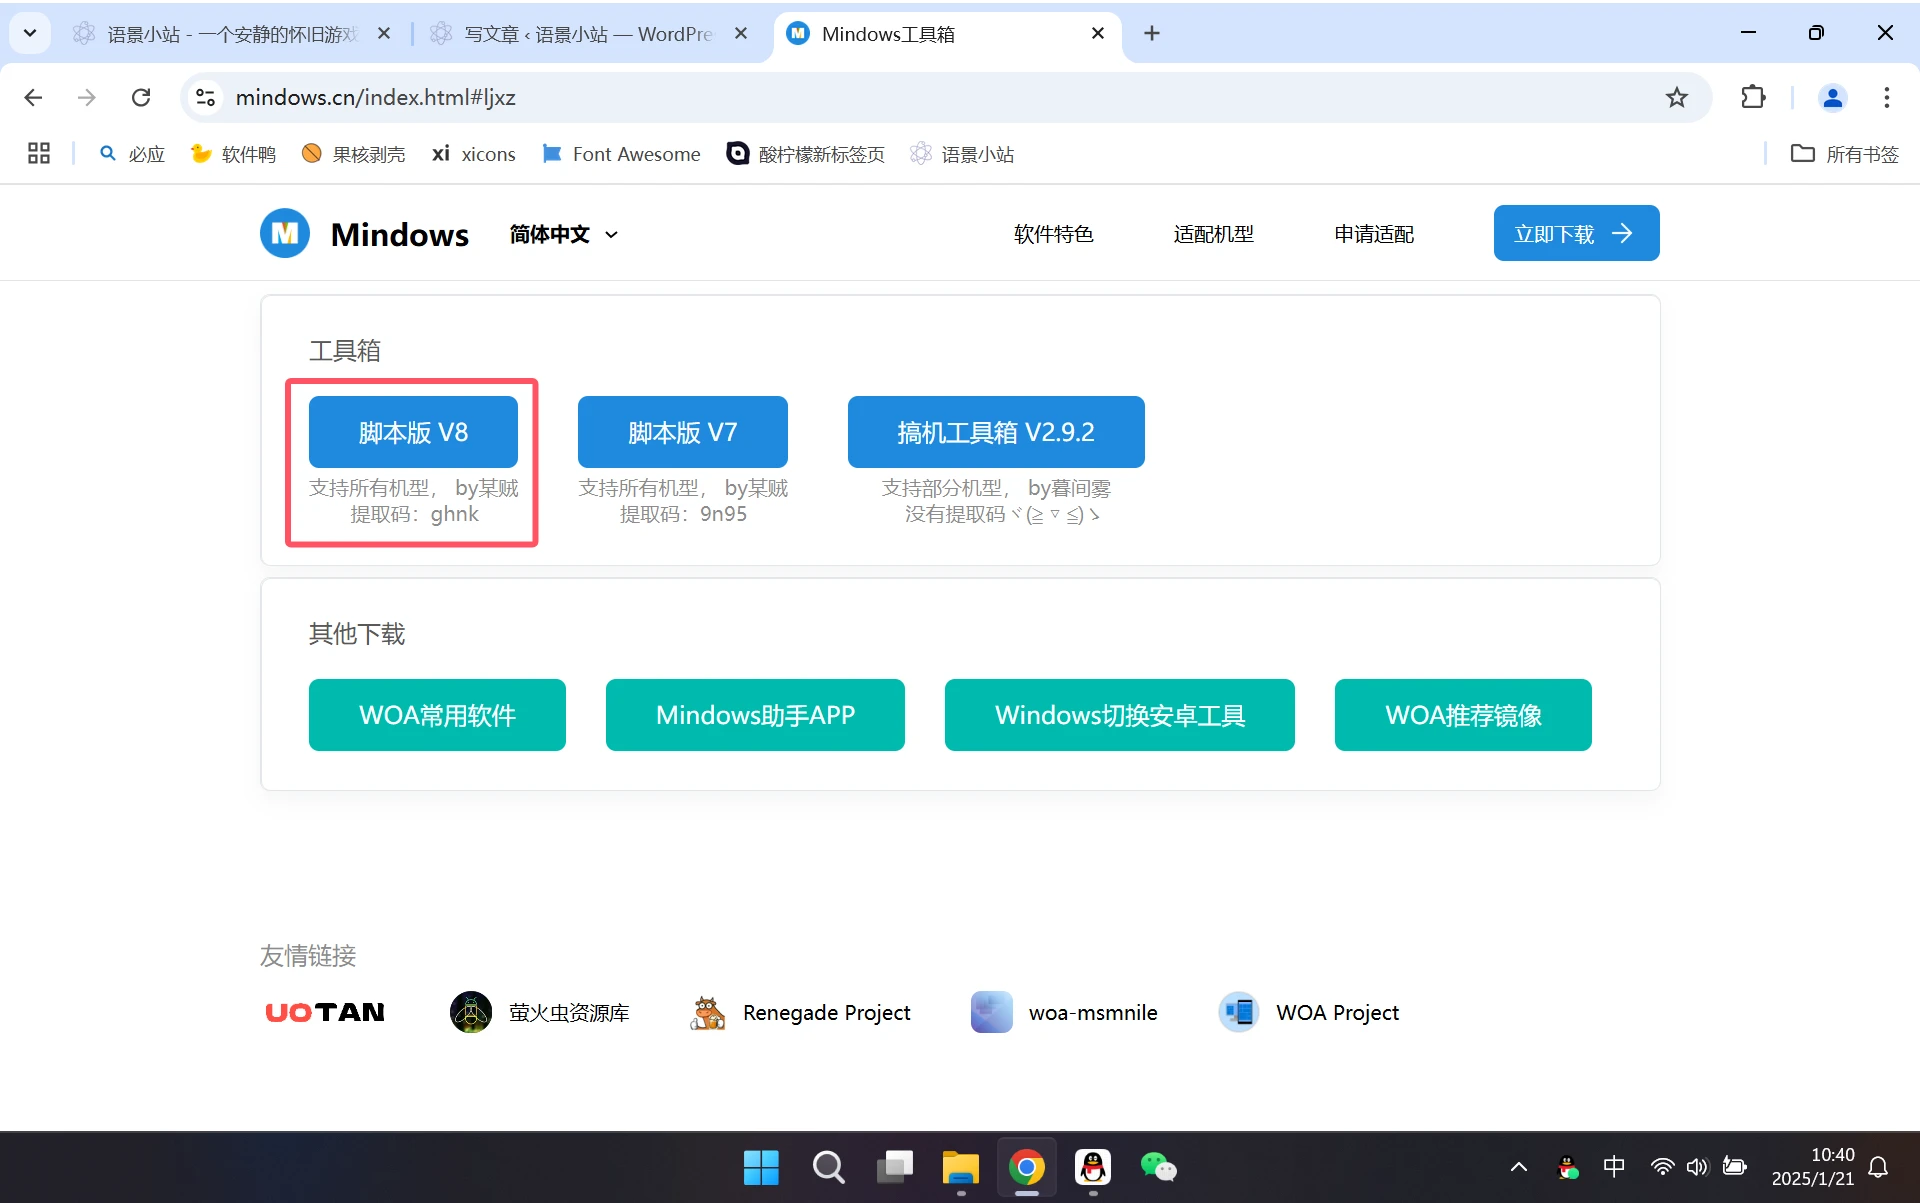
Task: Select the 适配机型 menu item
Action: pyautogui.click(x=1212, y=233)
